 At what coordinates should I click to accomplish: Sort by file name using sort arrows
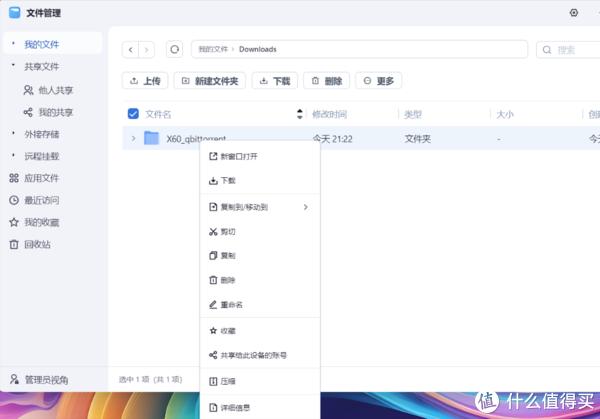(300, 114)
